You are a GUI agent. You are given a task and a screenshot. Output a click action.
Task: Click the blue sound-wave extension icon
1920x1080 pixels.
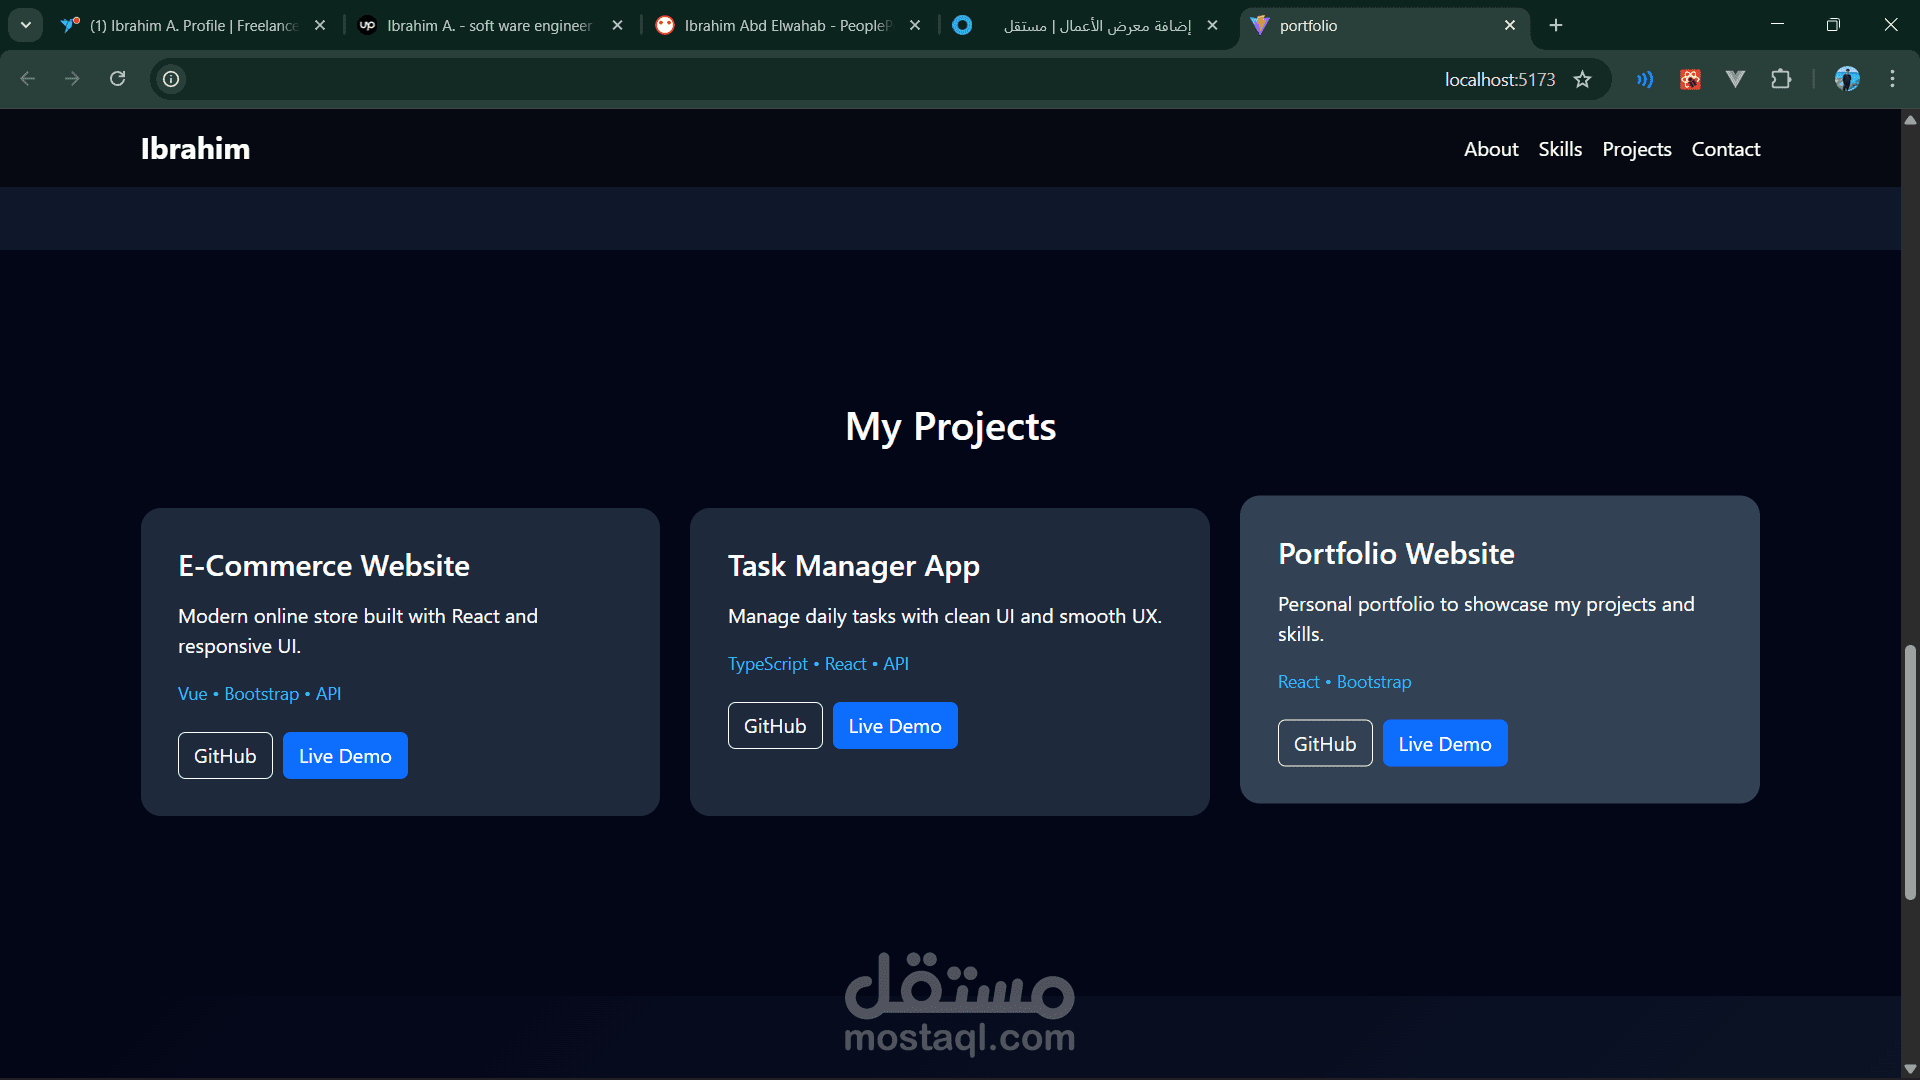pos(1645,79)
